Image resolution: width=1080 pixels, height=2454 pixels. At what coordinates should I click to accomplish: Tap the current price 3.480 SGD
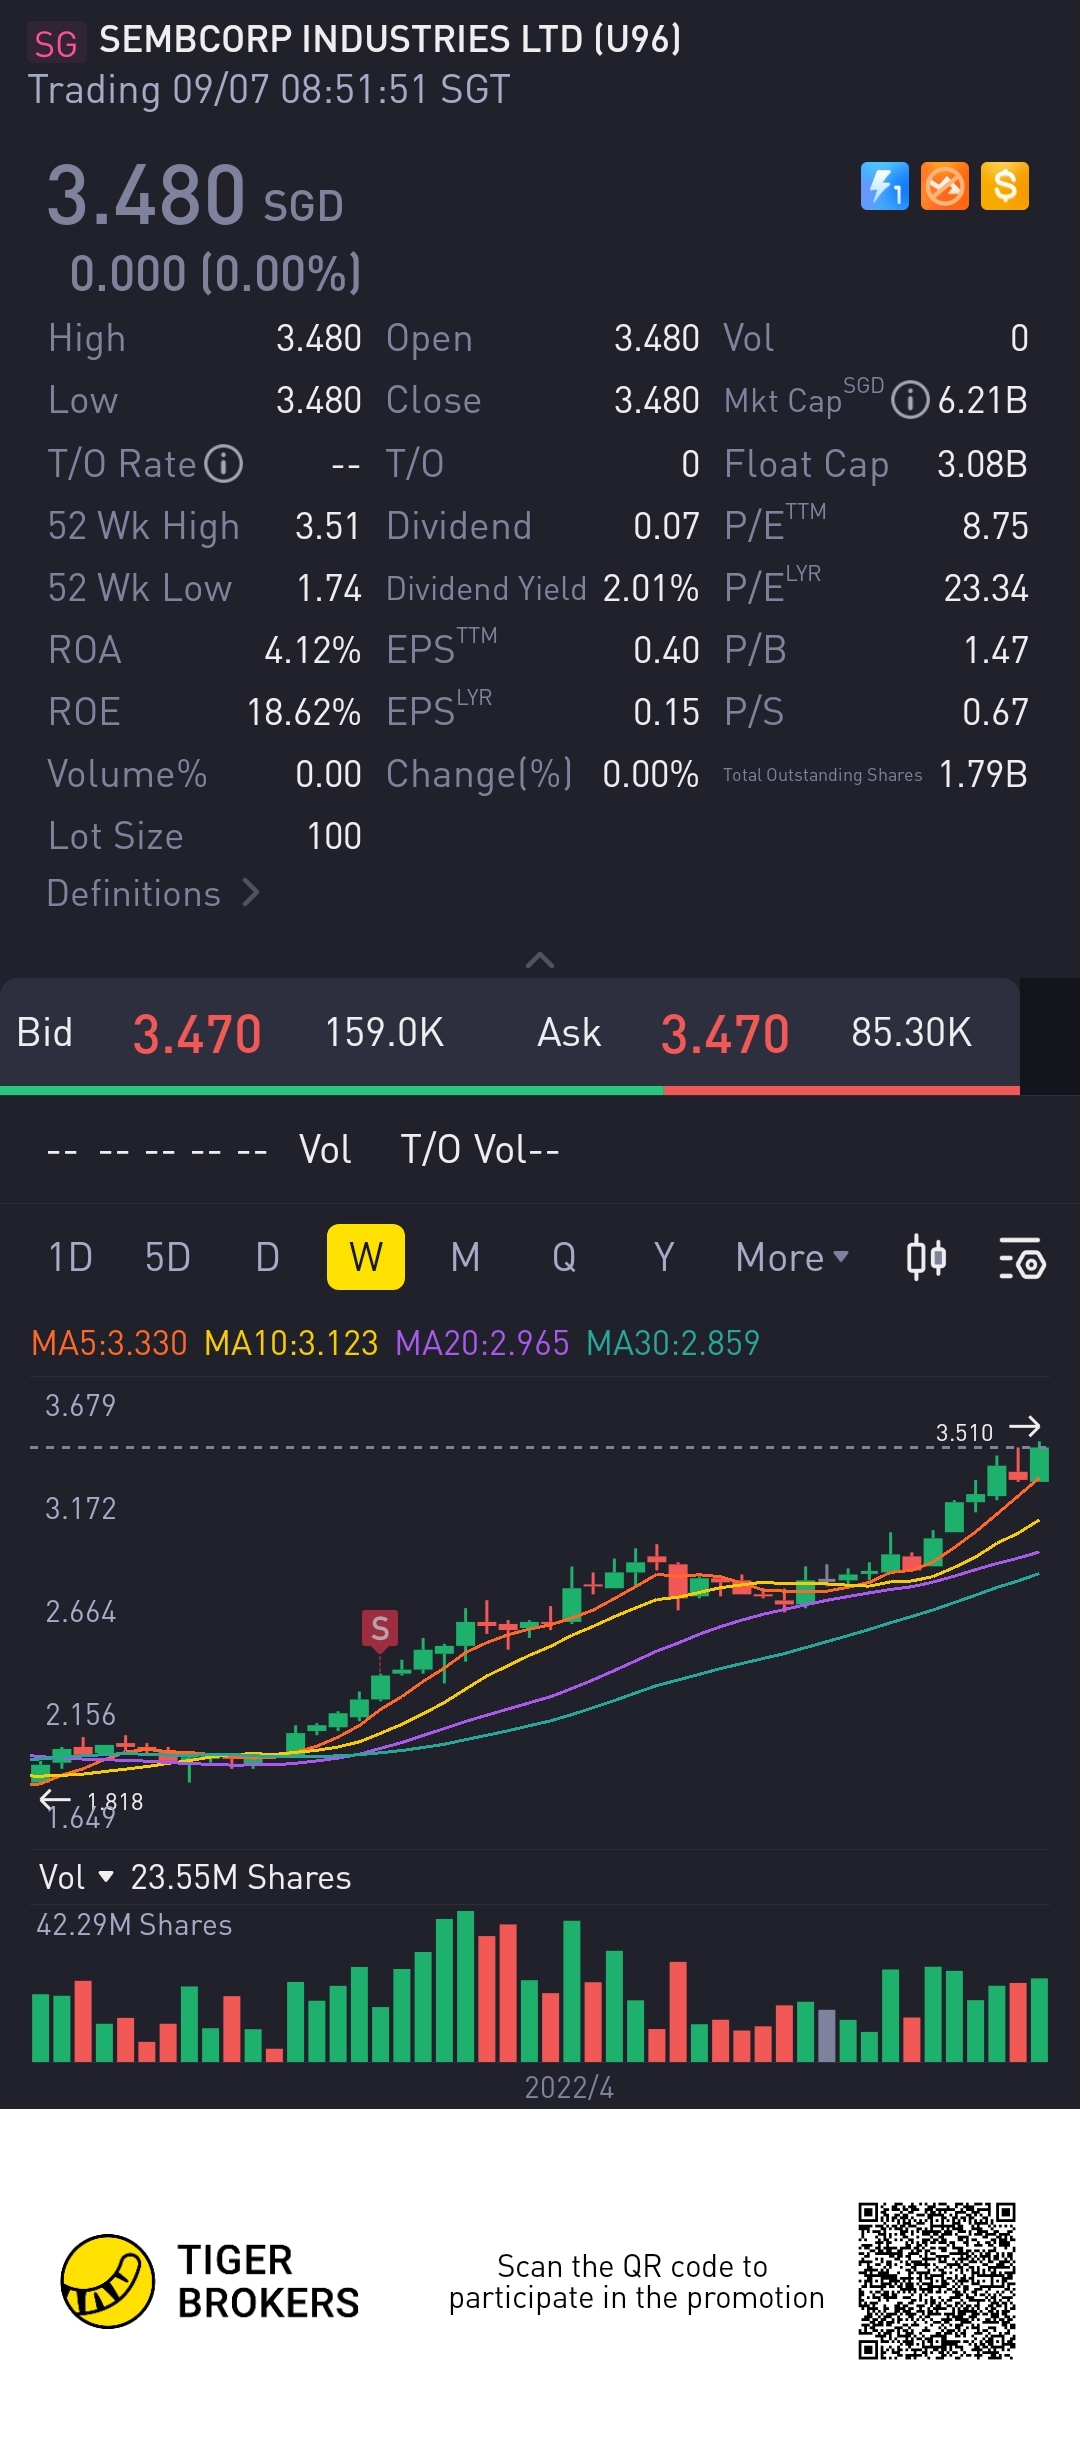coord(195,196)
